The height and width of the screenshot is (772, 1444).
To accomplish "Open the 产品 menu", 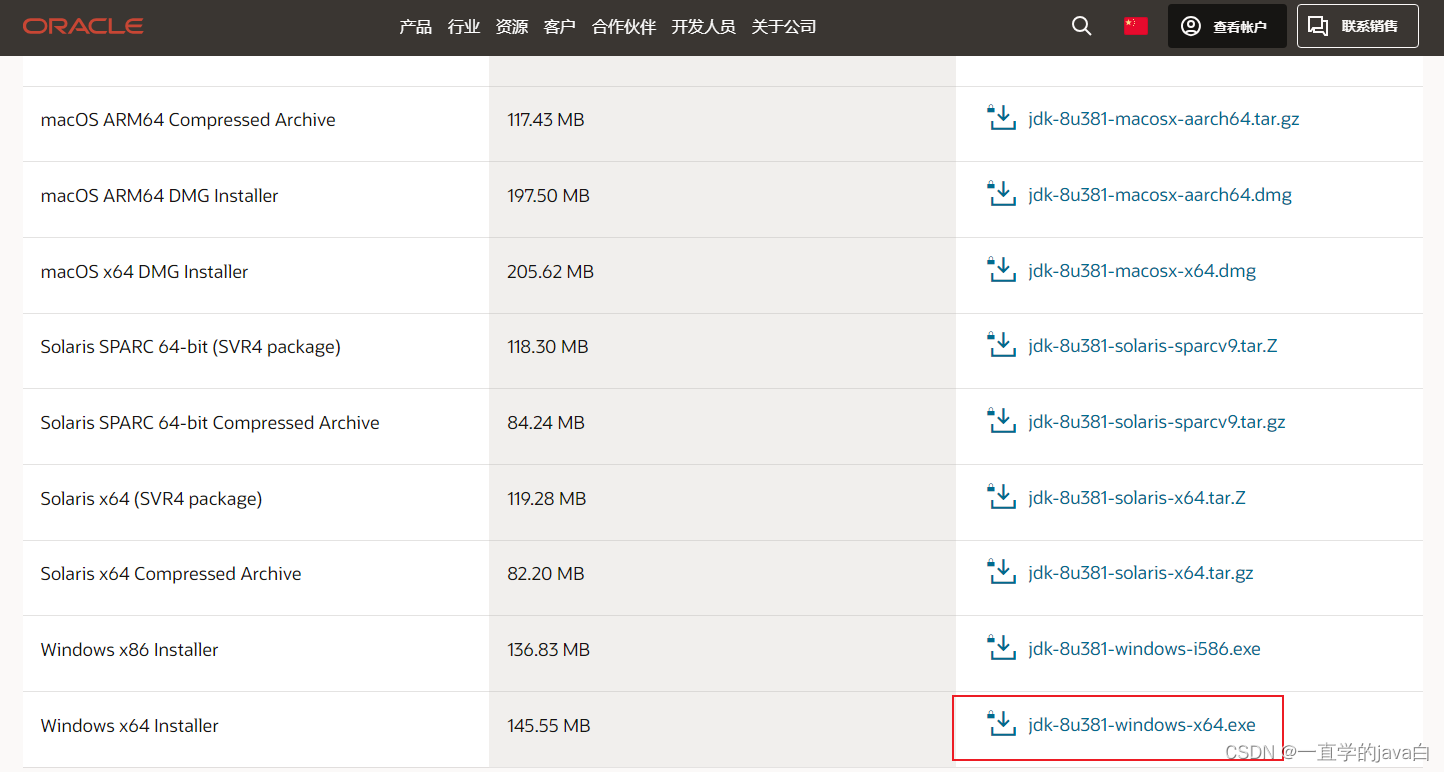I will pyautogui.click(x=415, y=27).
